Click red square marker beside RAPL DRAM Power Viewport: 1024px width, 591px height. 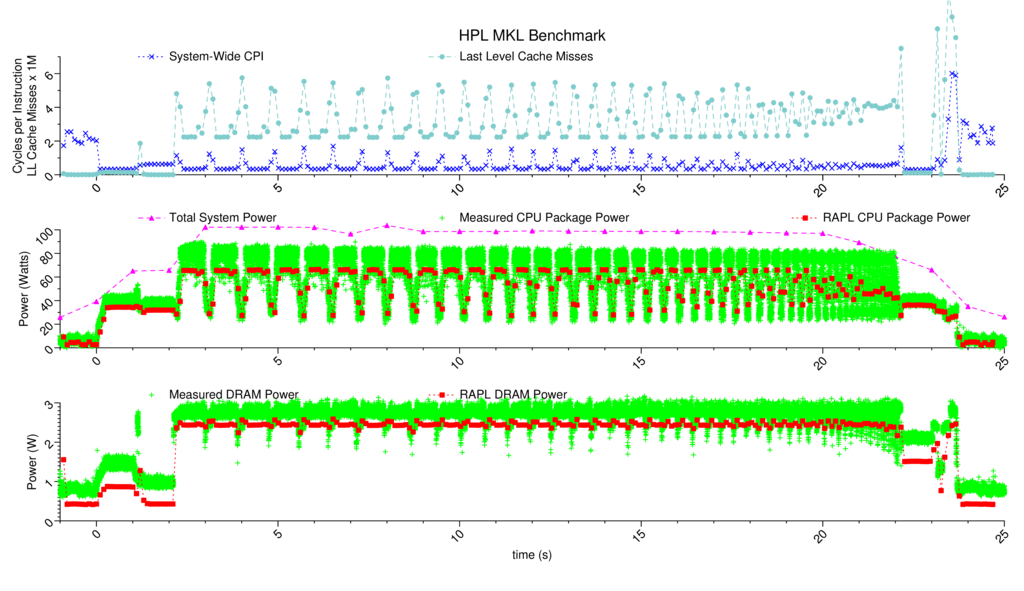coord(443,394)
